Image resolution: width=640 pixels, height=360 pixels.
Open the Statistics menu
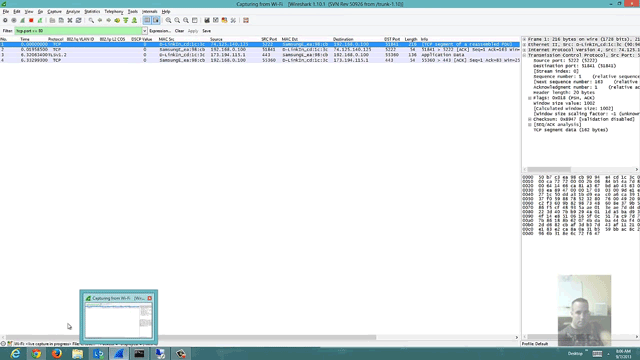click(x=92, y=11)
